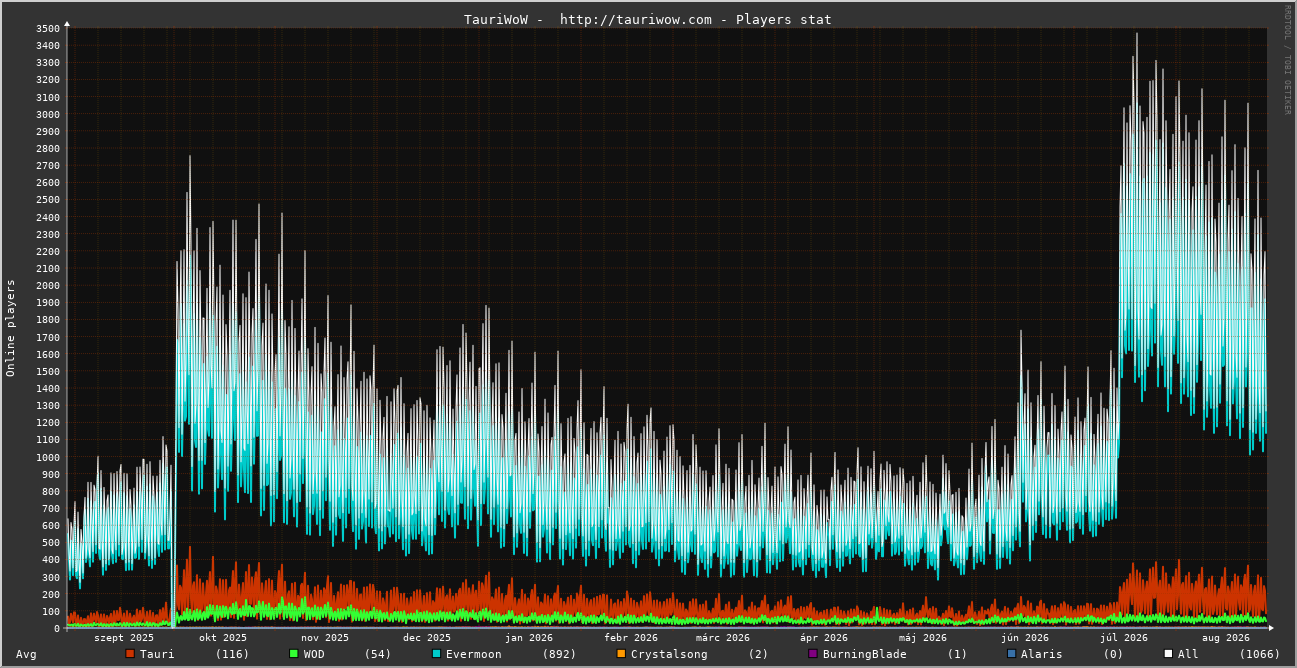1297x668 pixels.
Task: Click the RRDTOOL / TOBI OETIKER watermark
Action: (1287, 59)
